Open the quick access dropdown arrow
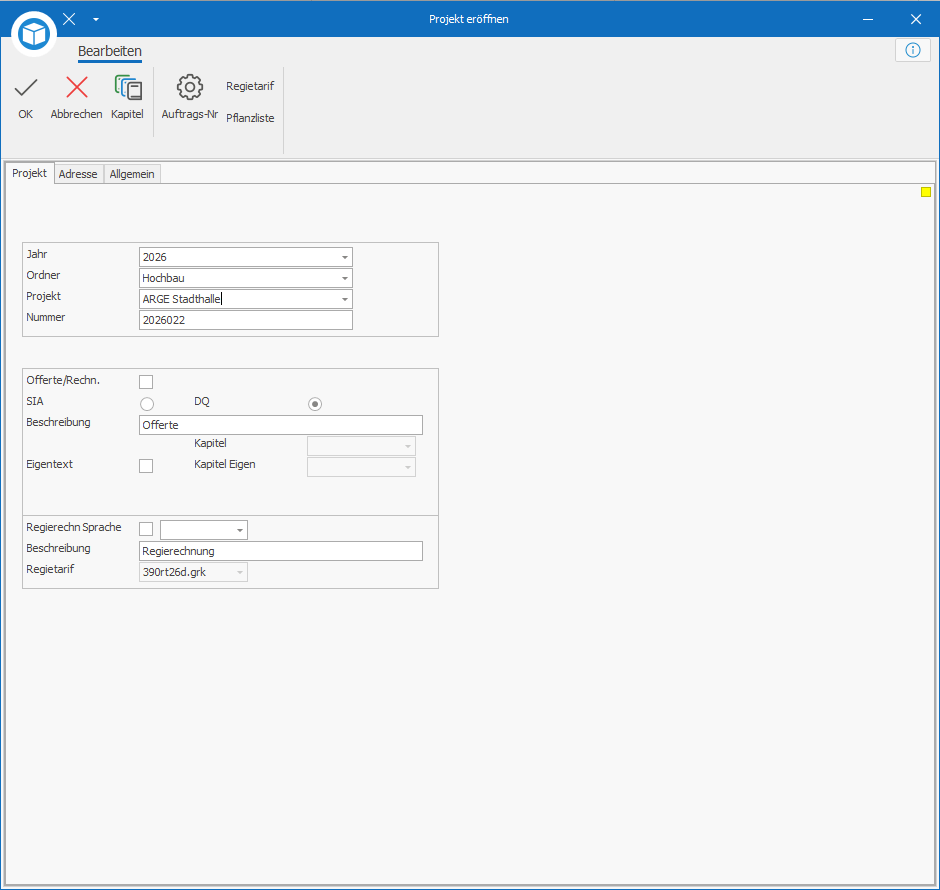Image resolution: width=940 pixels, height=890 pixels. [x=96, y=20]
